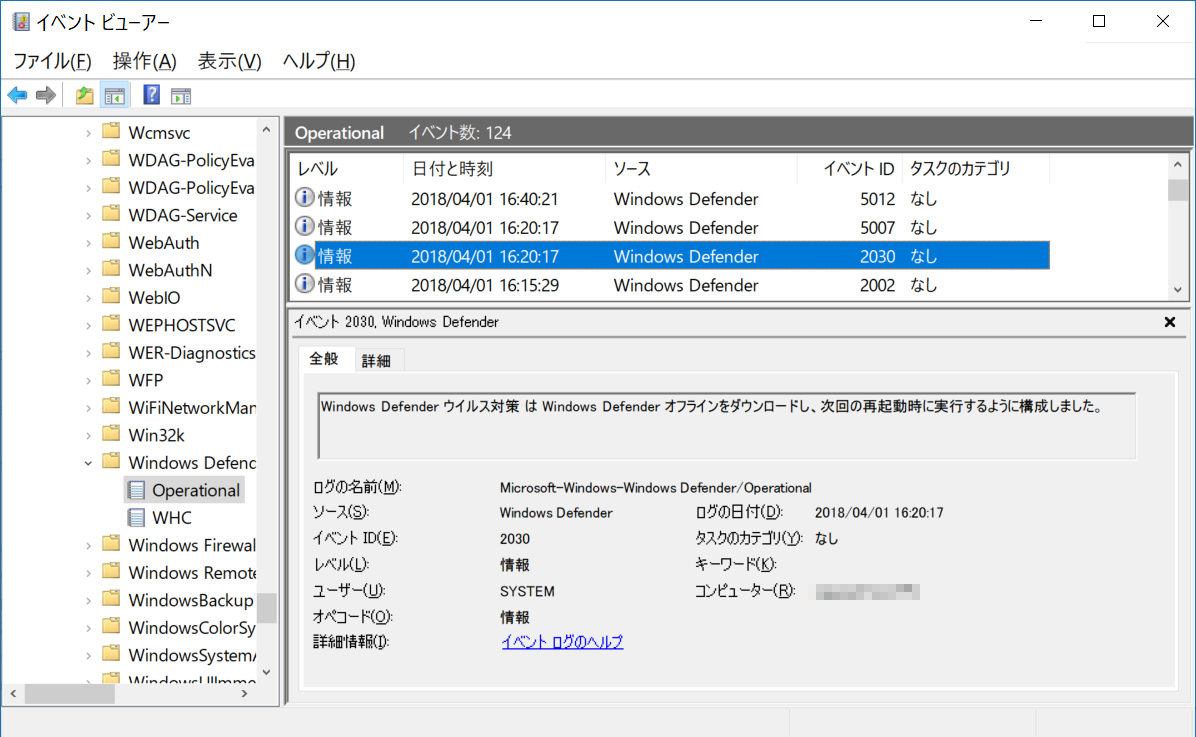Click the Back arrow toolbar icon

pyautogui.click(x=18, y=95)
